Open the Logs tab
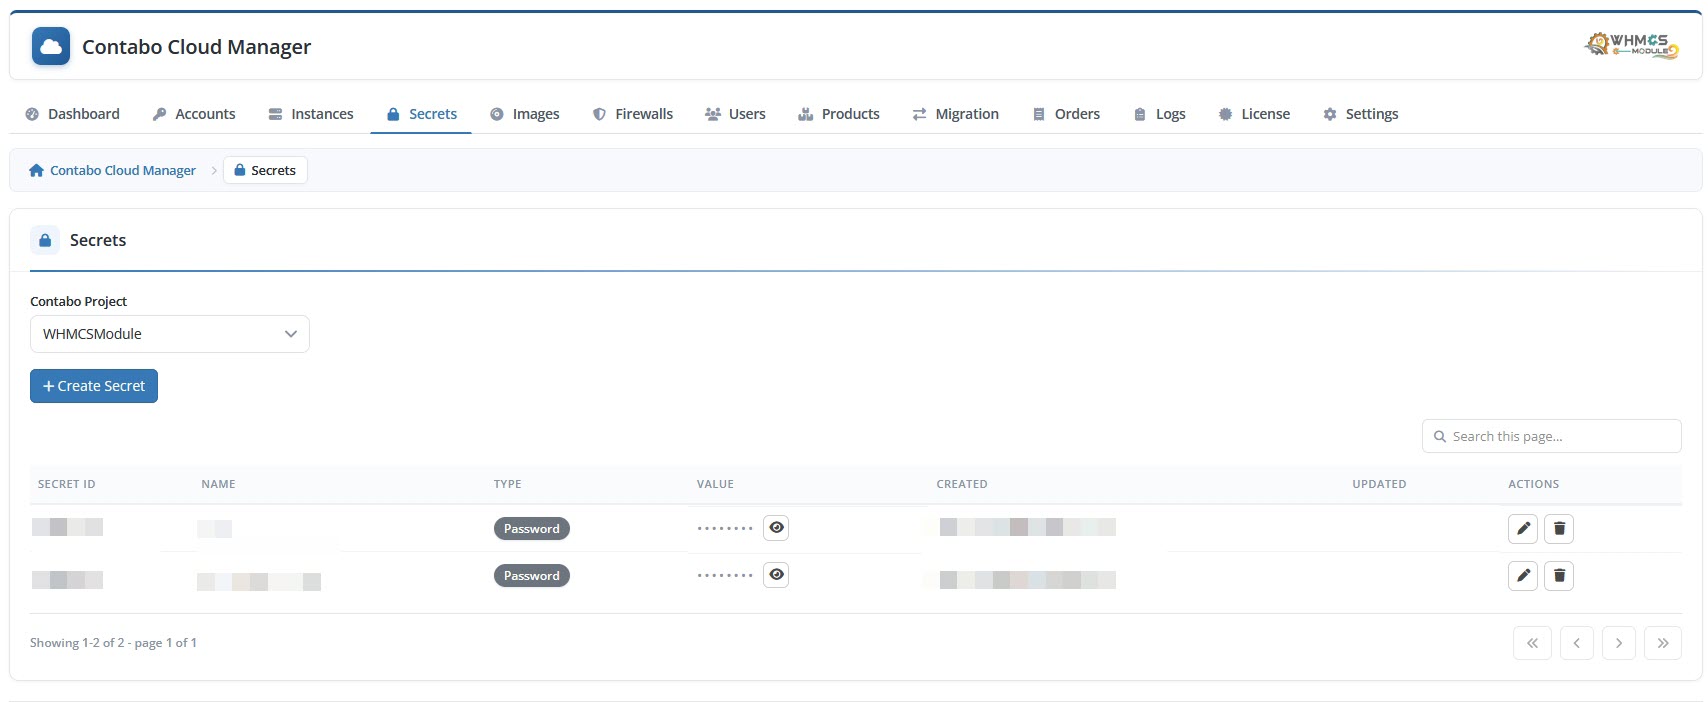Image resolution: width=1708 pixels, height=702 pixels. point(1159,114)
